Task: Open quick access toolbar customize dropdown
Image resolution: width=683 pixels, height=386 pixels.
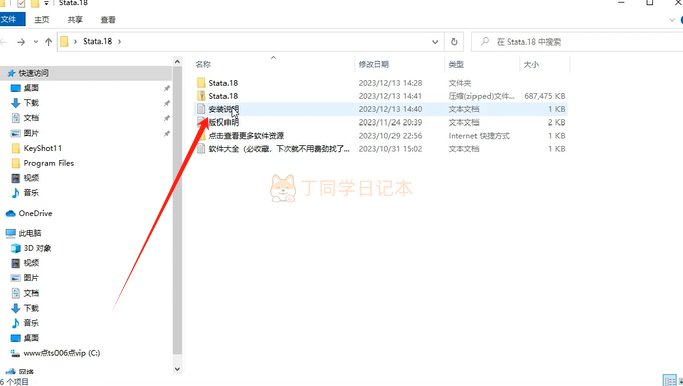Action: pos(46,3)
